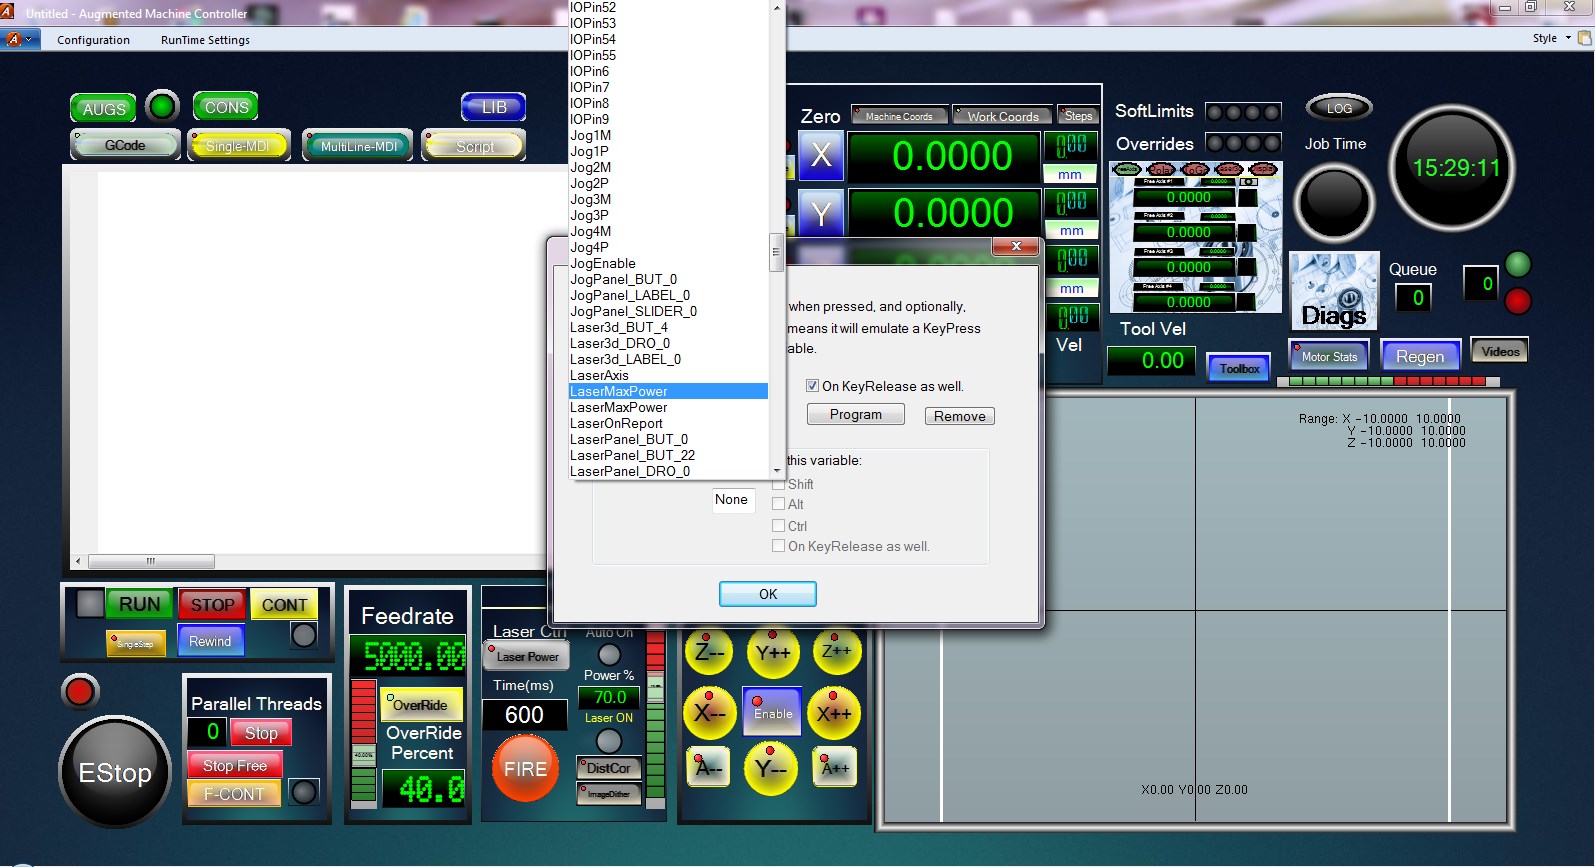Jog Y axis positive with Y++
This screenshot has width=1595, height=867.
tap(773, 653)
